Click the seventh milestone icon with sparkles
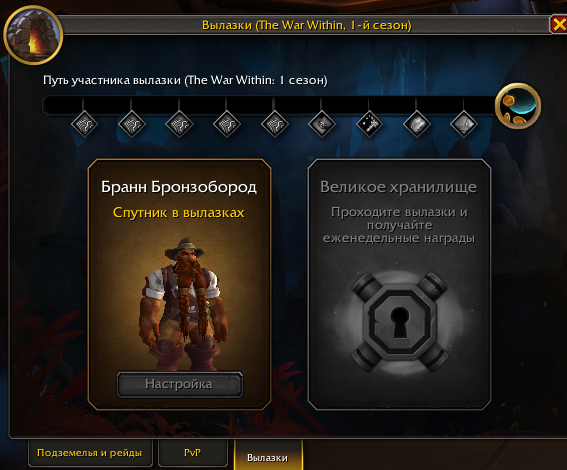 (369, 124)
